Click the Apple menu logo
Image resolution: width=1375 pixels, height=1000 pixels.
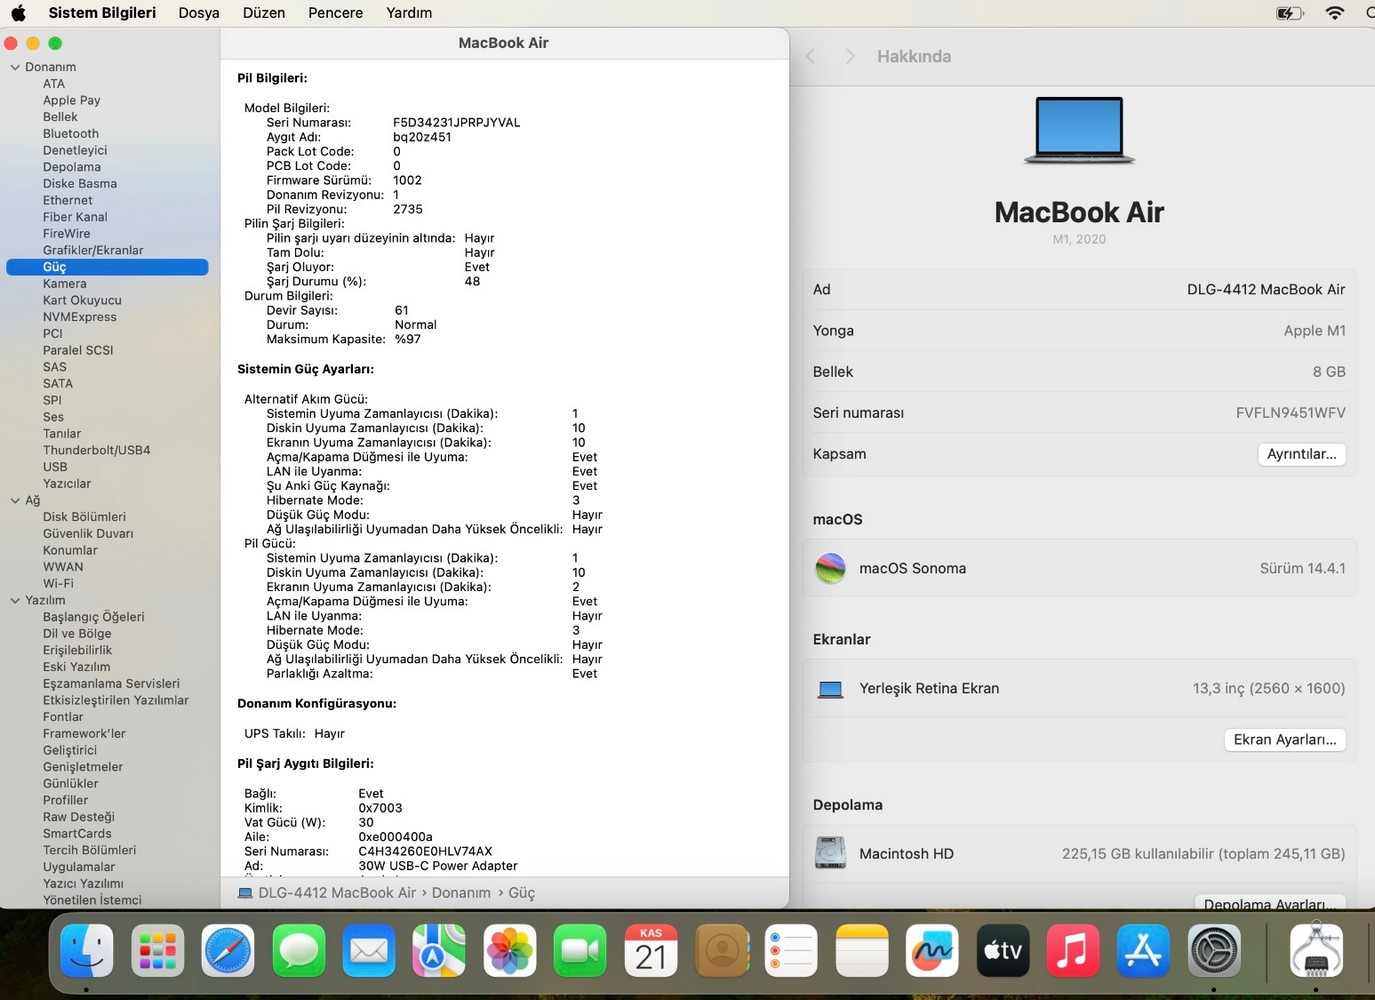click(x=18, y=13)
